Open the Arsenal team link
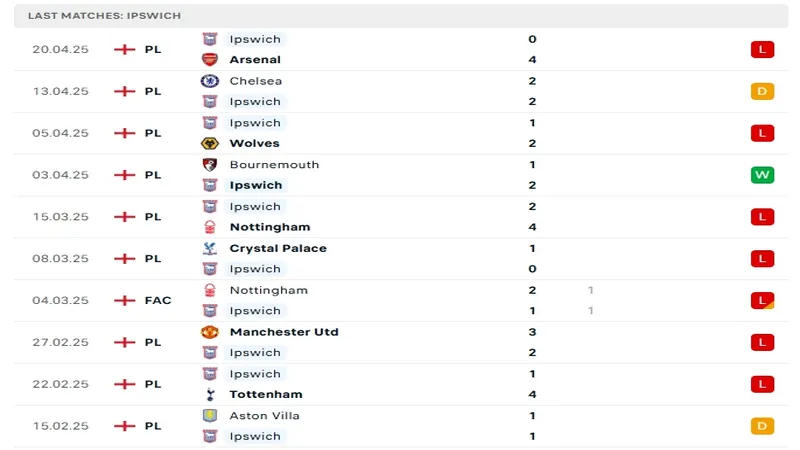 tap(255, 60)
